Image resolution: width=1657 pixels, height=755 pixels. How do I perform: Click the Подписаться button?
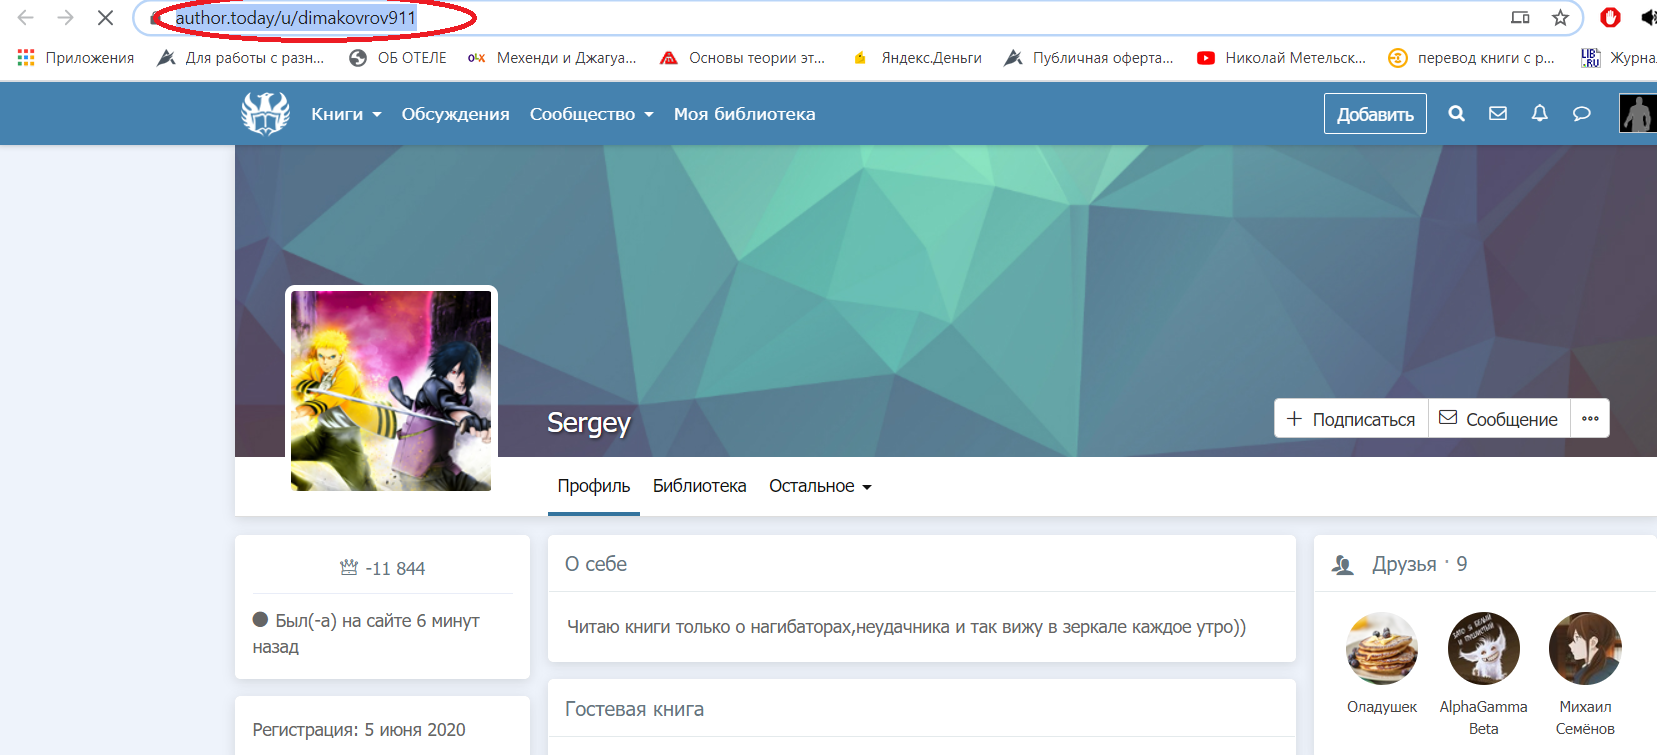point(1351,419)
